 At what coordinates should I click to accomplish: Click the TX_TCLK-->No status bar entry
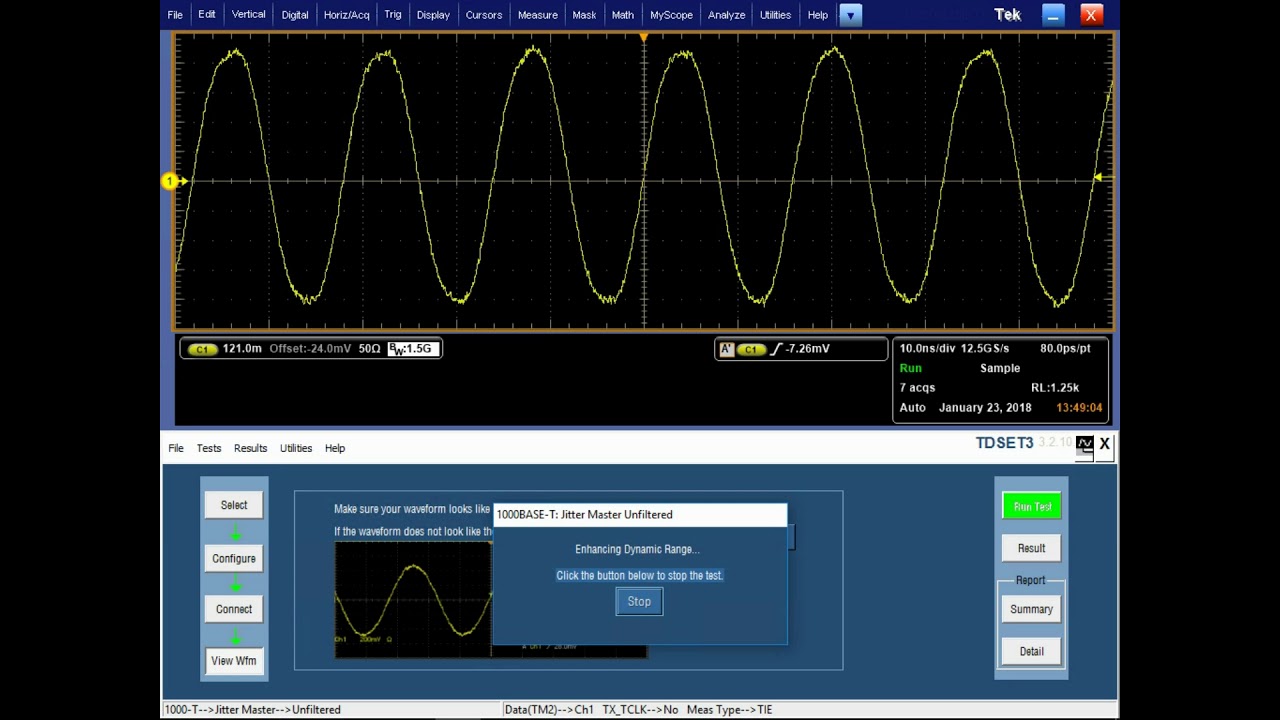click(x=640, y=710)
